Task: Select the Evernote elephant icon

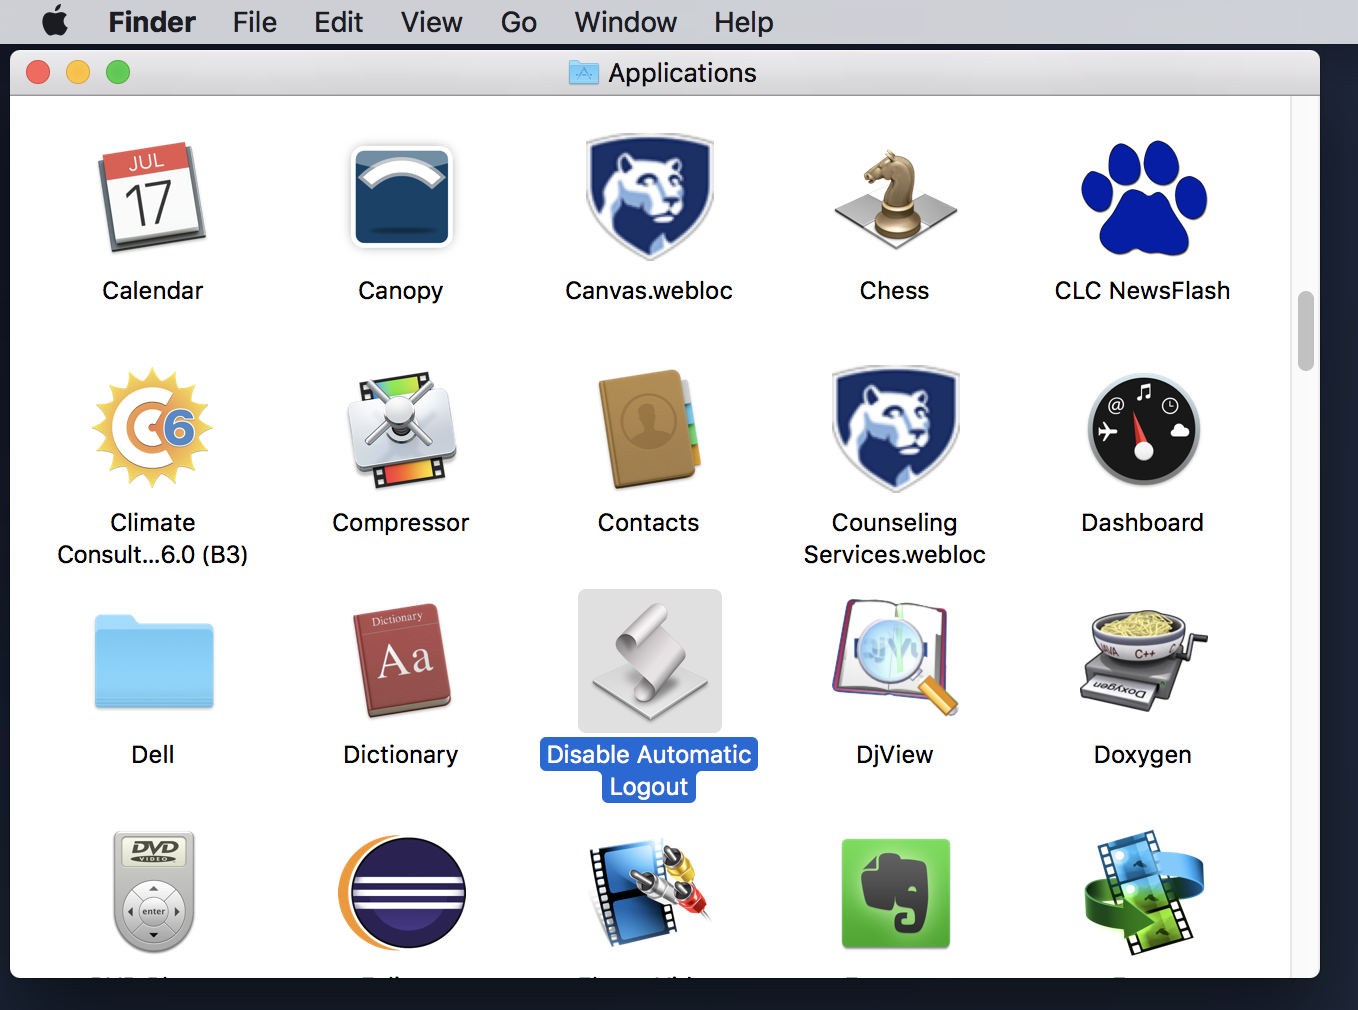Action: pos(895,893)
